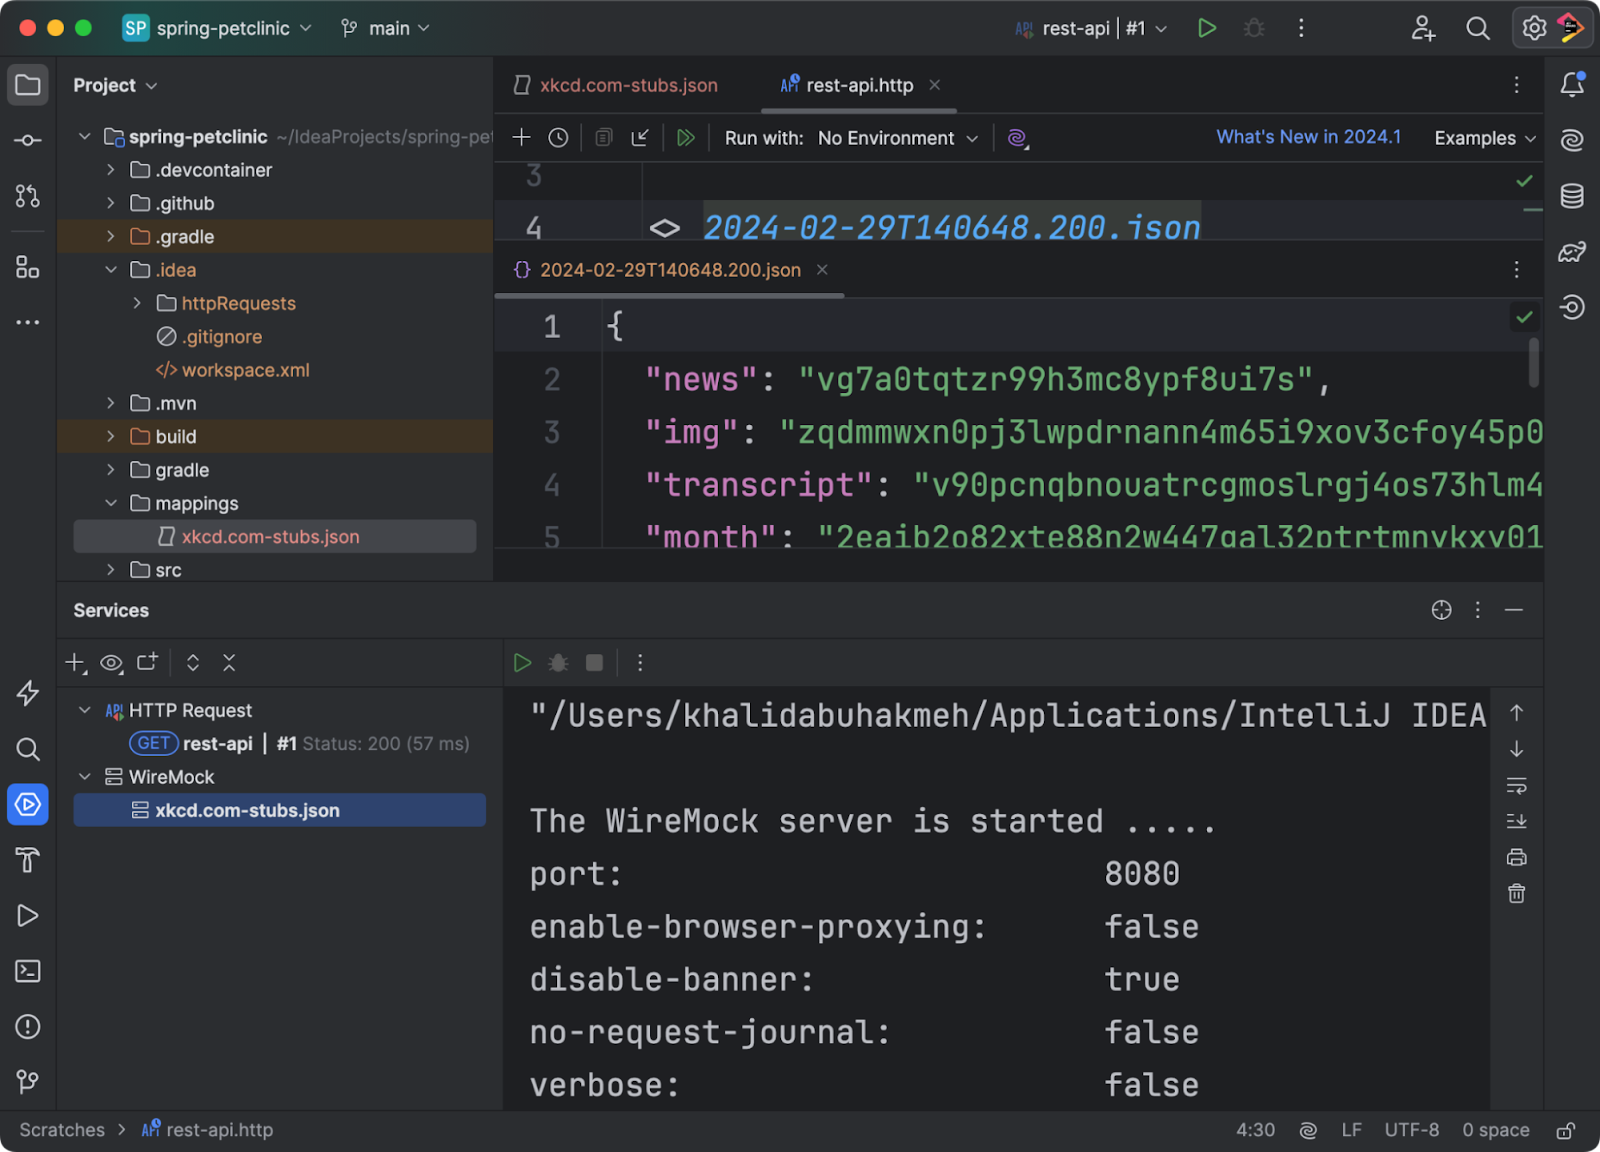Screen dimensions: 1600x1152
Task: Click the Run all requests icon
Action: coord(685,138)
